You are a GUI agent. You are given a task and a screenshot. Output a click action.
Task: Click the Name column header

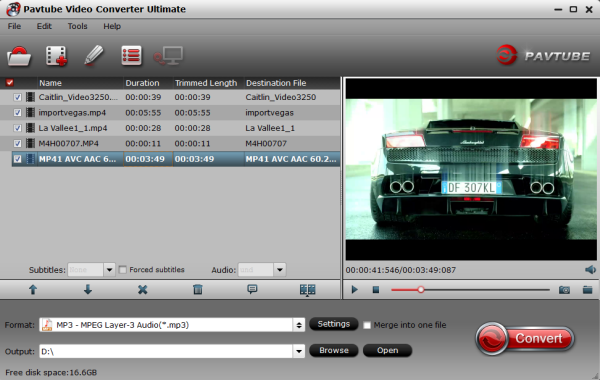point(80,83)
